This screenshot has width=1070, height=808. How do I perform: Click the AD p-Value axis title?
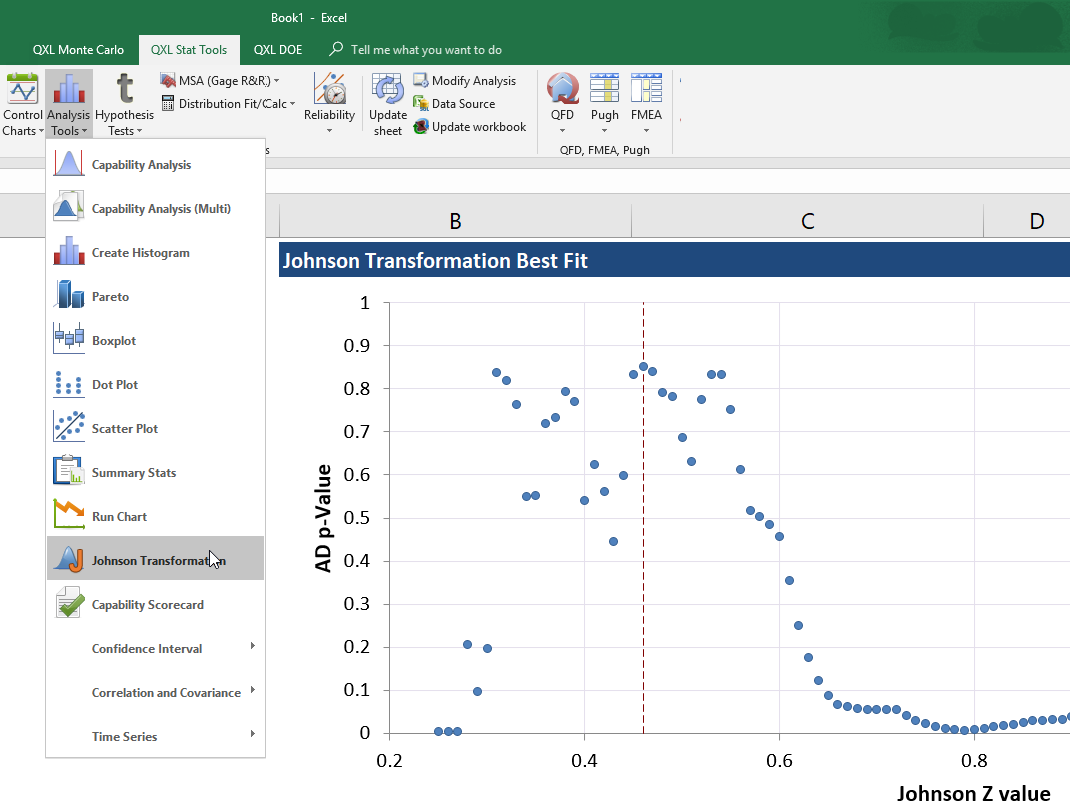coord(323,518)
